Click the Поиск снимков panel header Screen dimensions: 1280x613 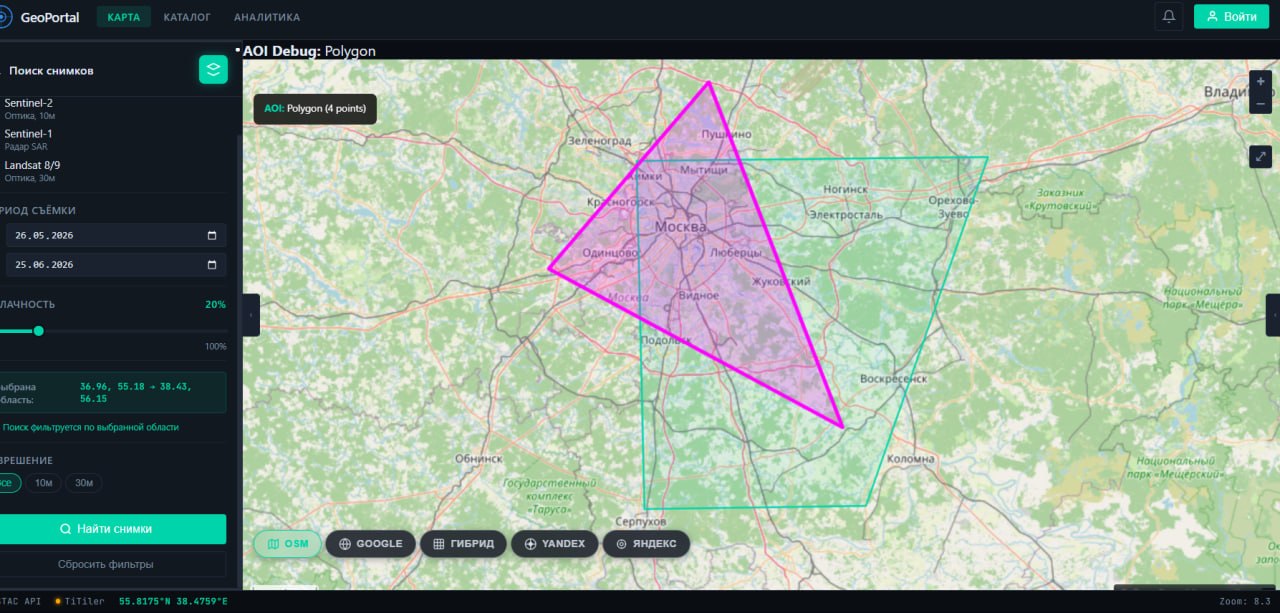click(x=52, y=71)
